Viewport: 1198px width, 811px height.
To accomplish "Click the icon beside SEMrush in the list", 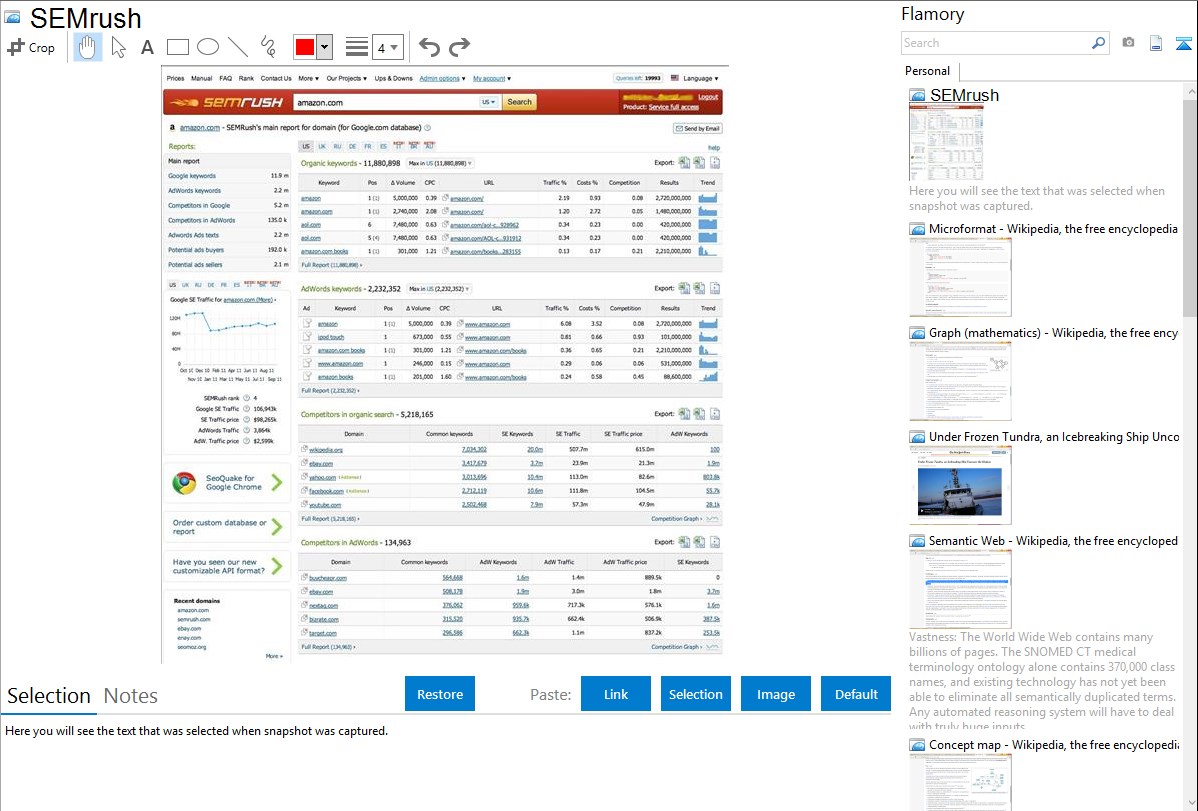I will tap(918, 96).
